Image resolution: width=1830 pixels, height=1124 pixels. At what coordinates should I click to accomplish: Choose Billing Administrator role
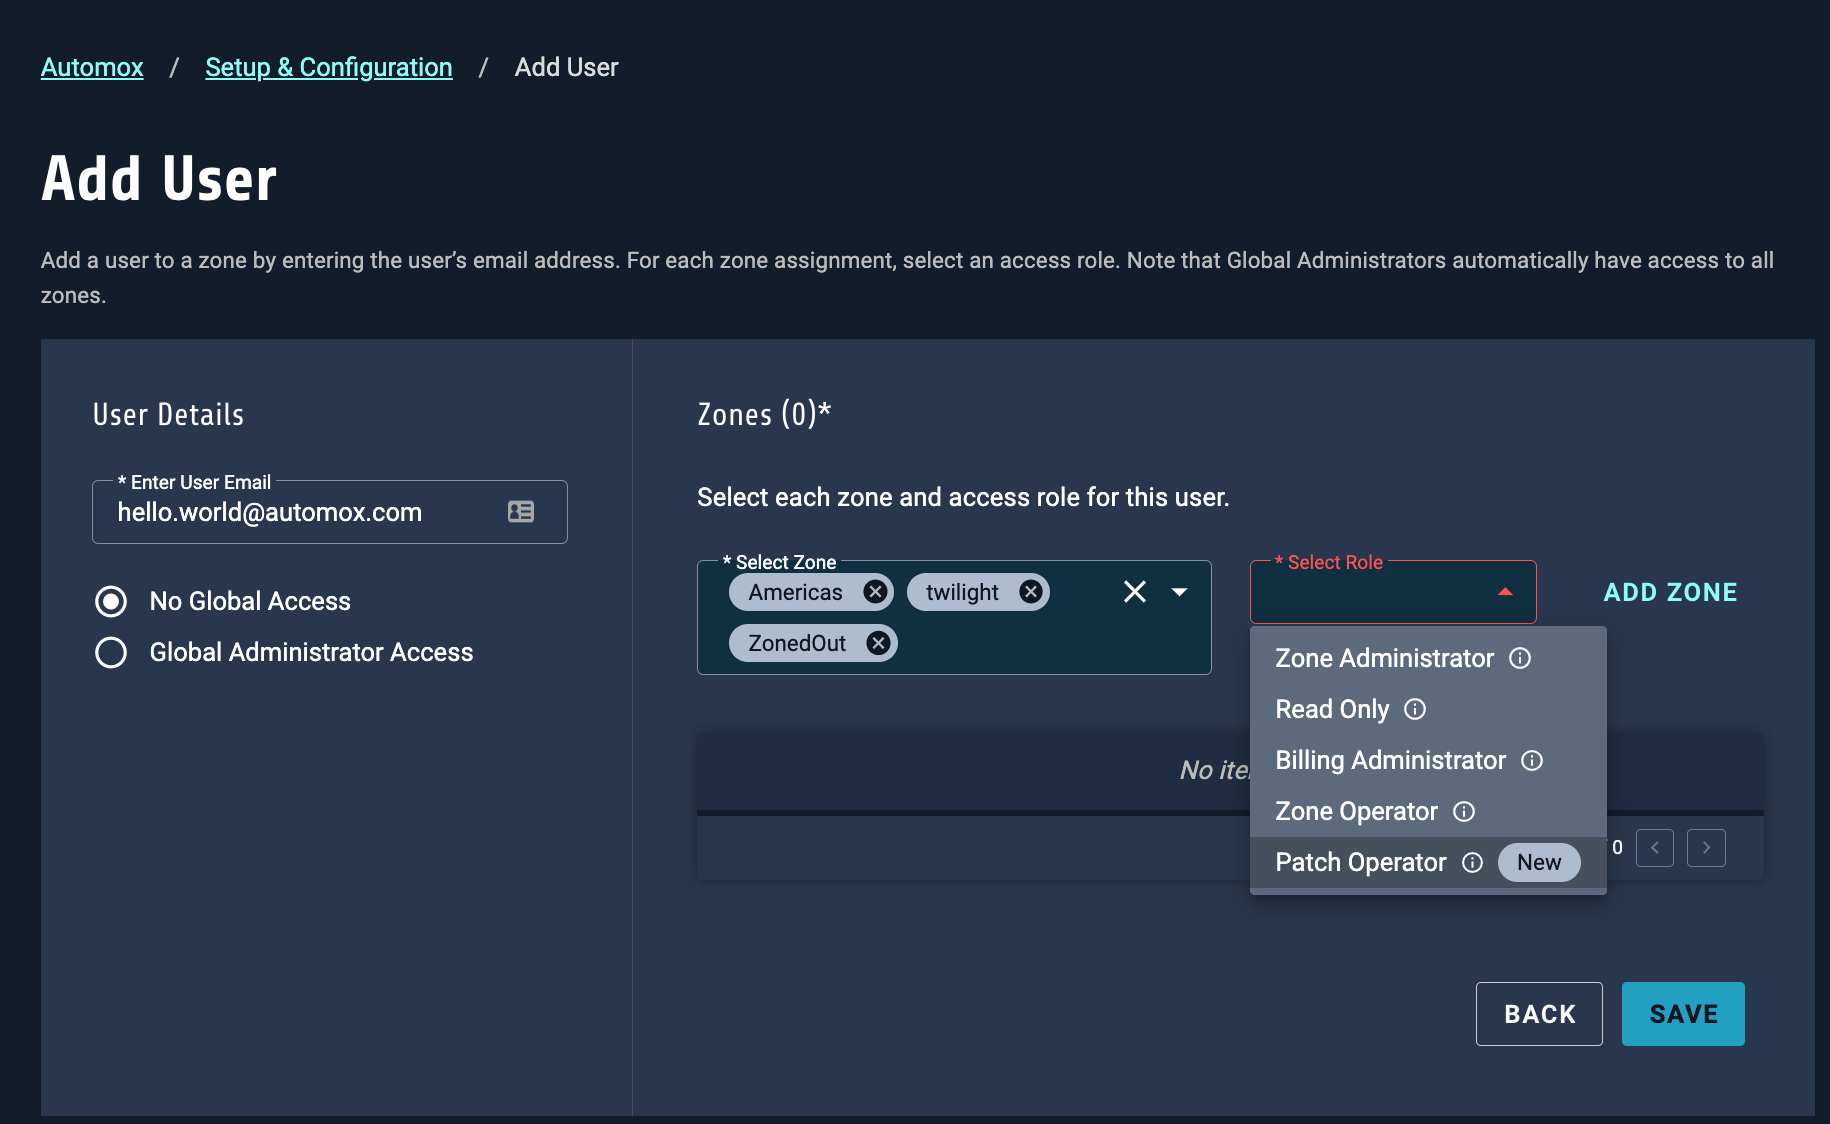click(x=1428, y=760)
